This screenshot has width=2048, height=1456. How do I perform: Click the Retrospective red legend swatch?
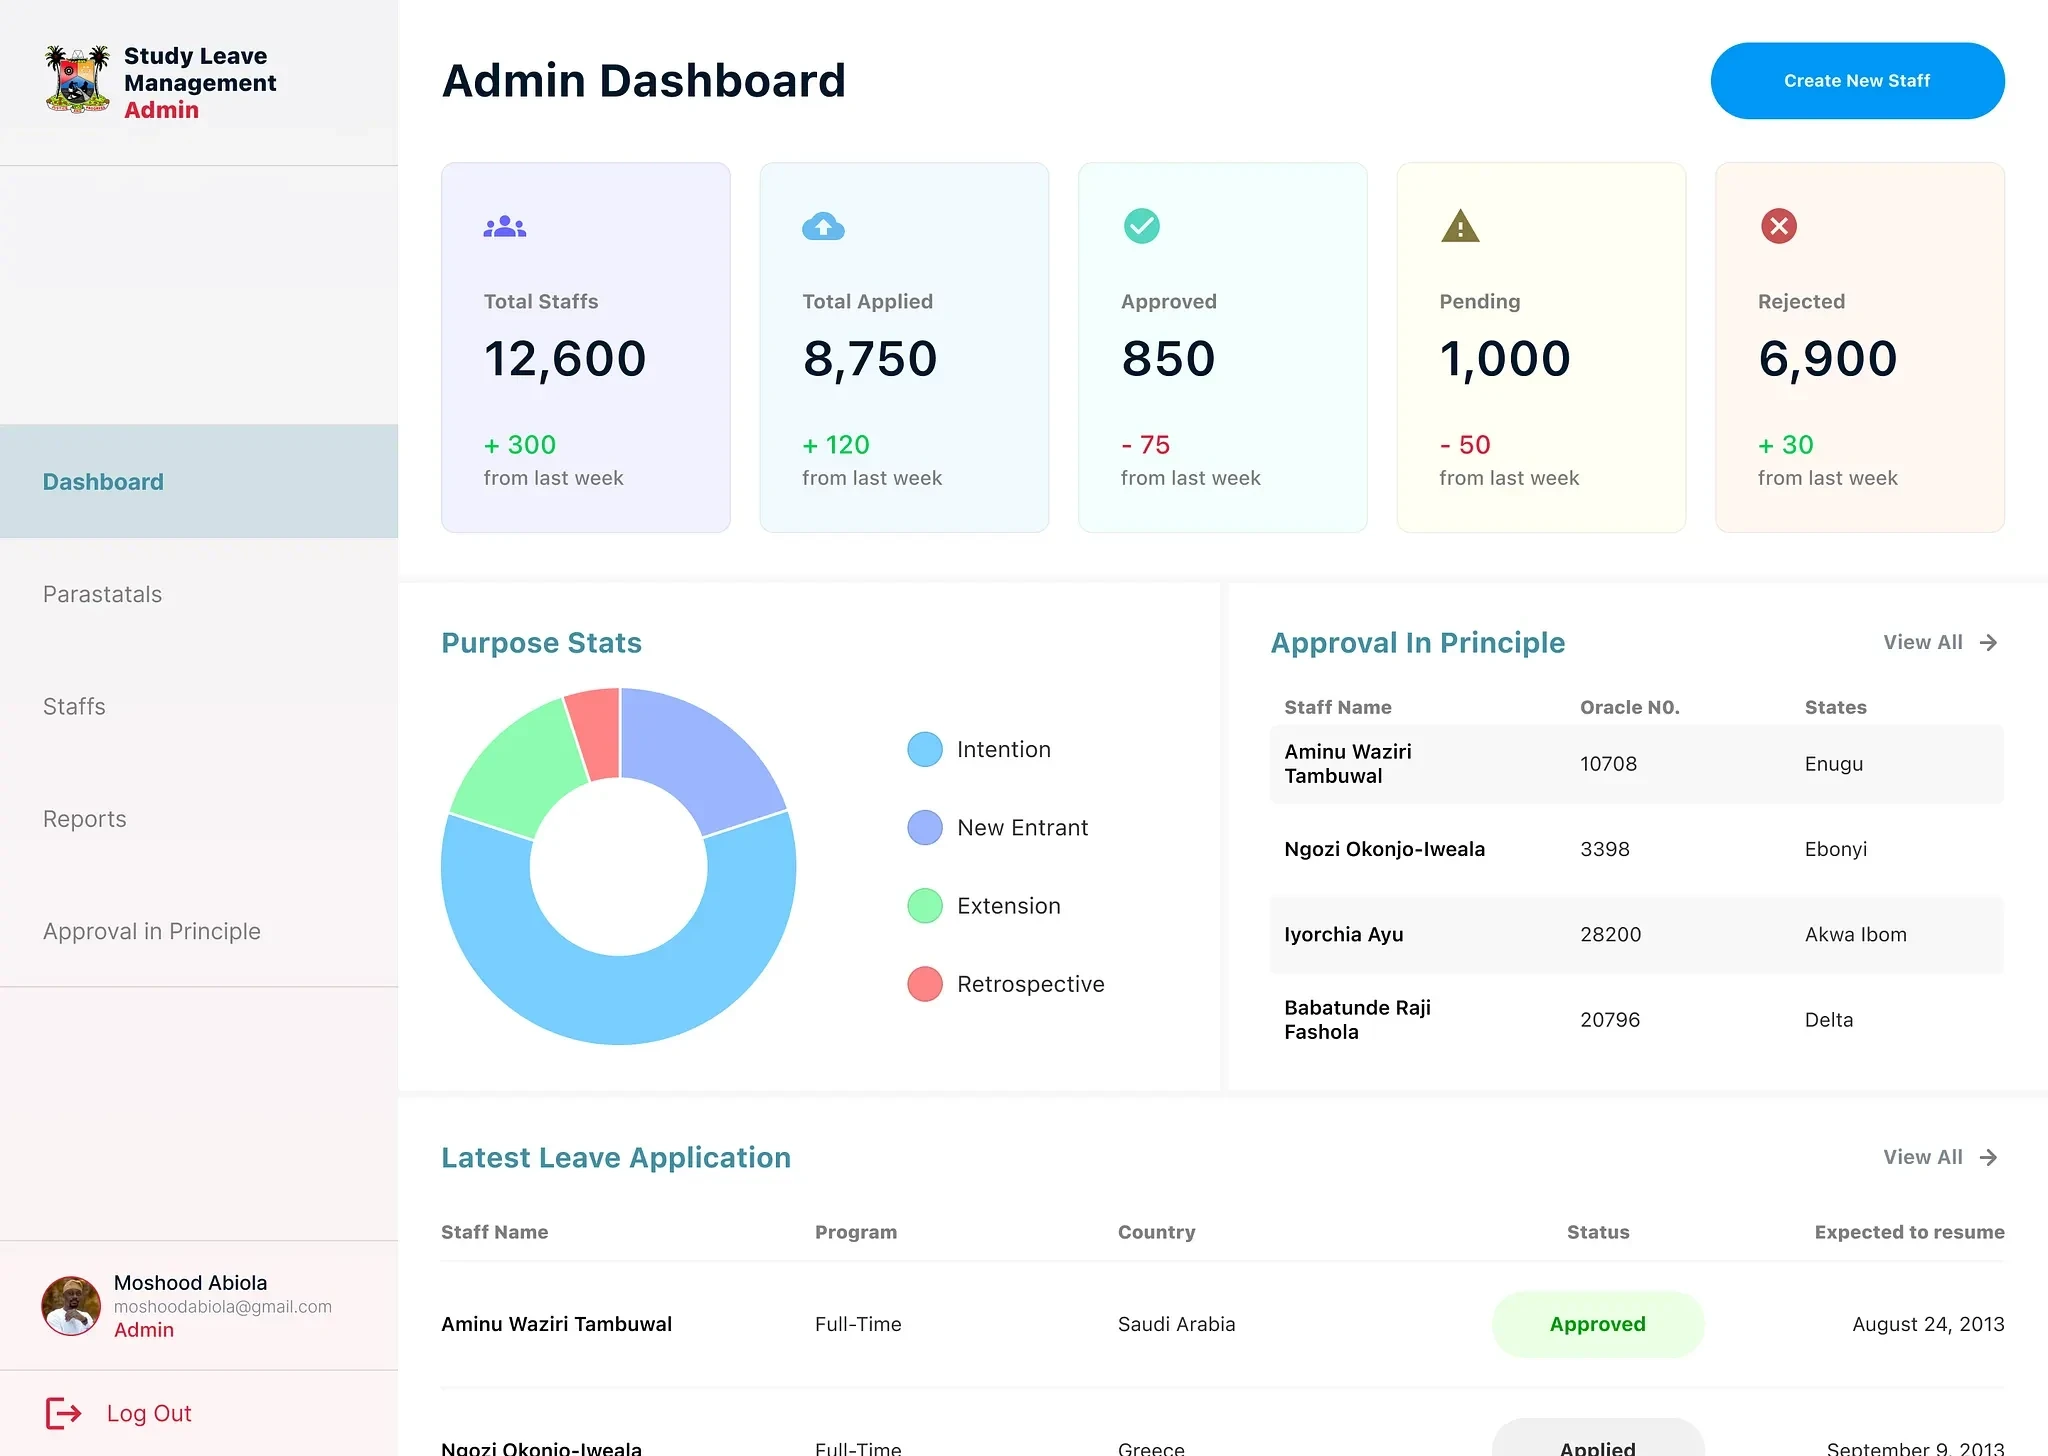tap(924, 984)
